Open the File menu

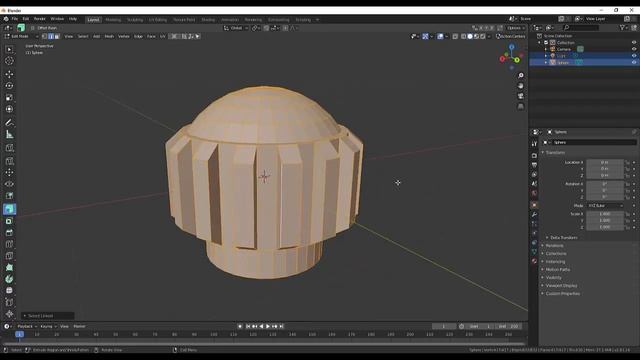click(x=15, y=19)
